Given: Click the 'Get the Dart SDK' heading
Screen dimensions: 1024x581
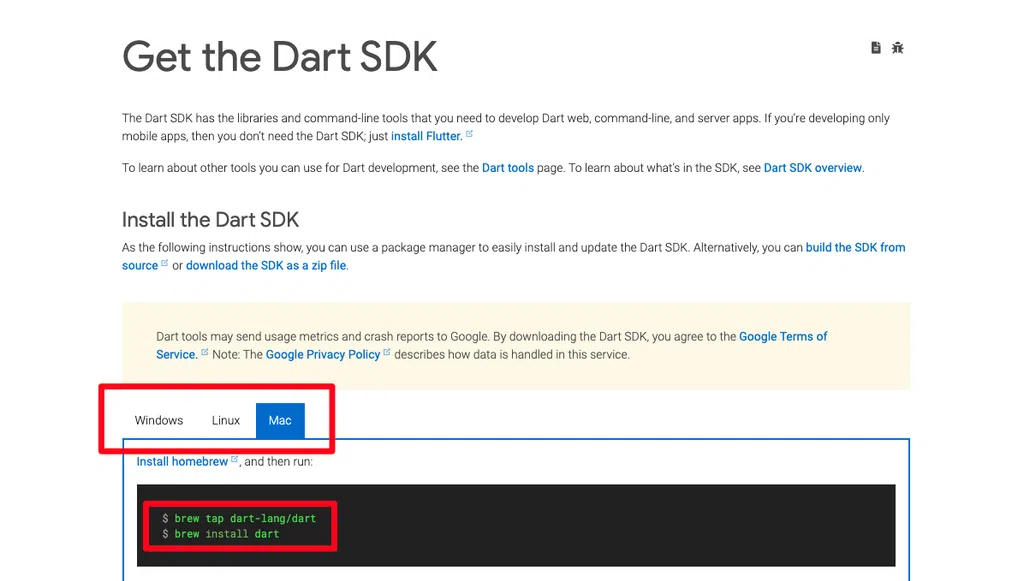Looking at the screenshot, I should tap(280, 57).
